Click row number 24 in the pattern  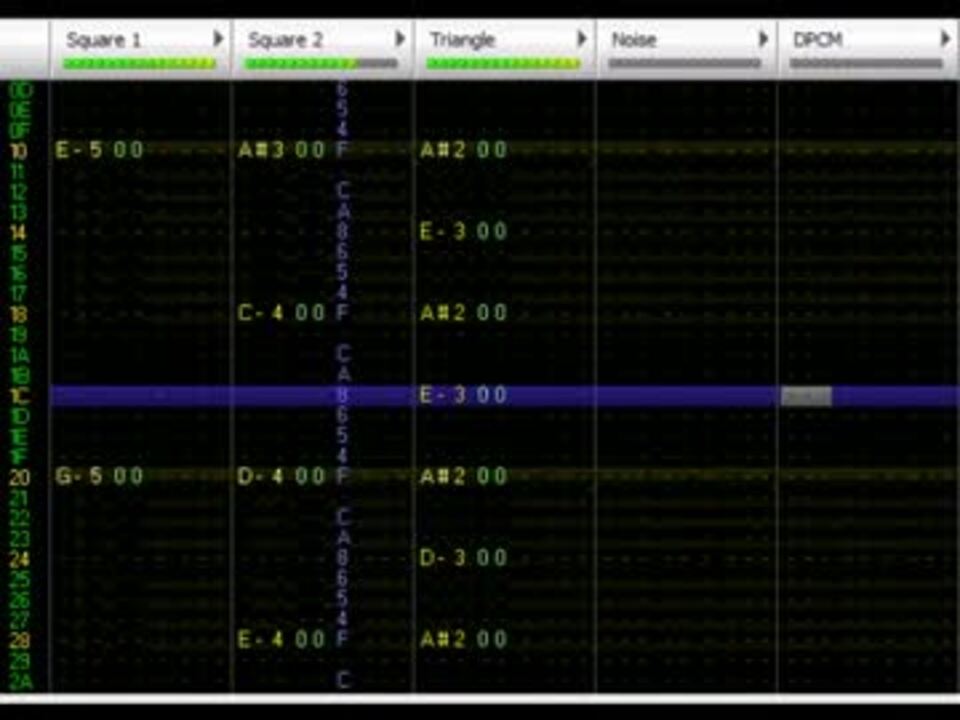[19, 558]
